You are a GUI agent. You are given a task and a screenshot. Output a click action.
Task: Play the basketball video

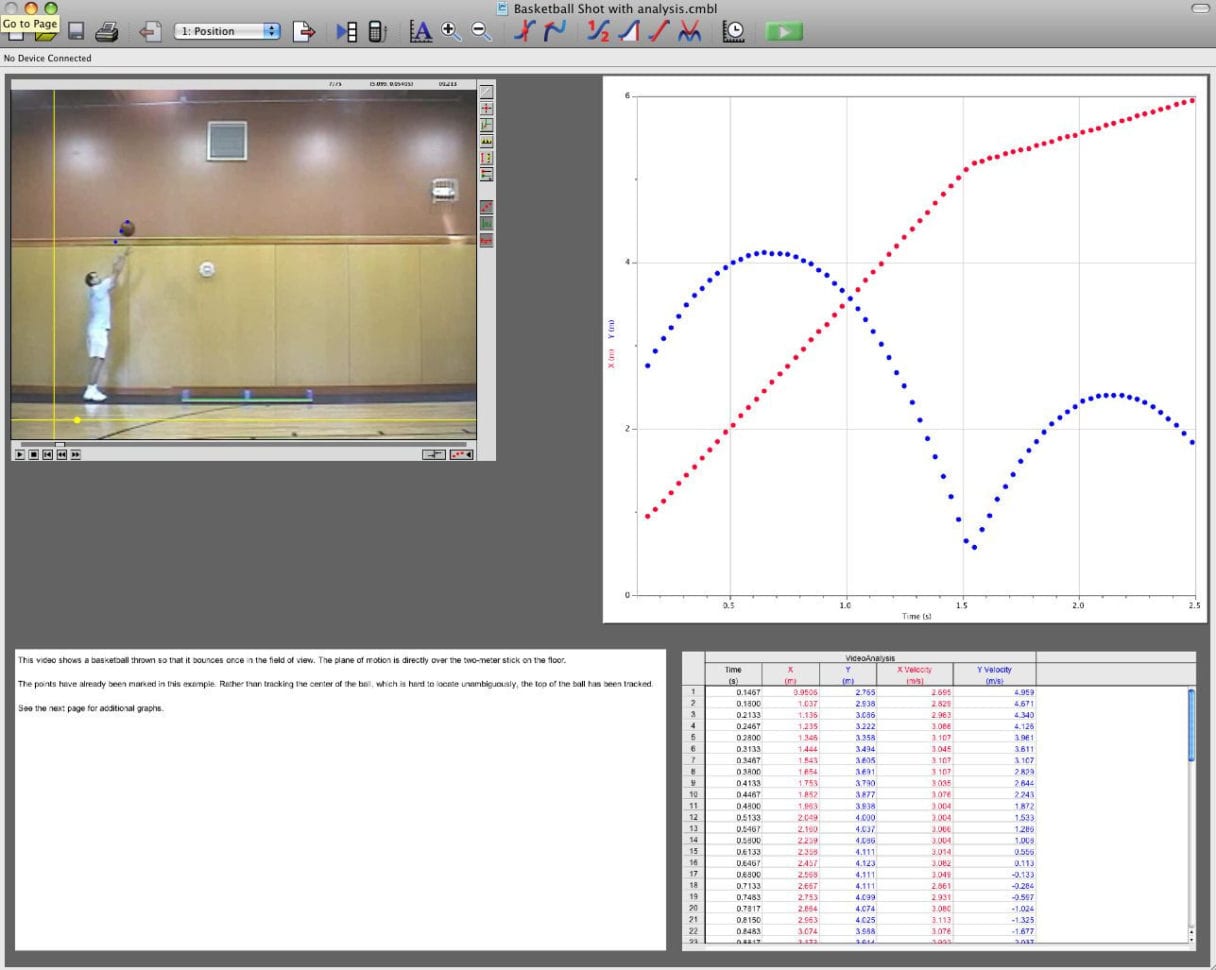pos(20,454)
